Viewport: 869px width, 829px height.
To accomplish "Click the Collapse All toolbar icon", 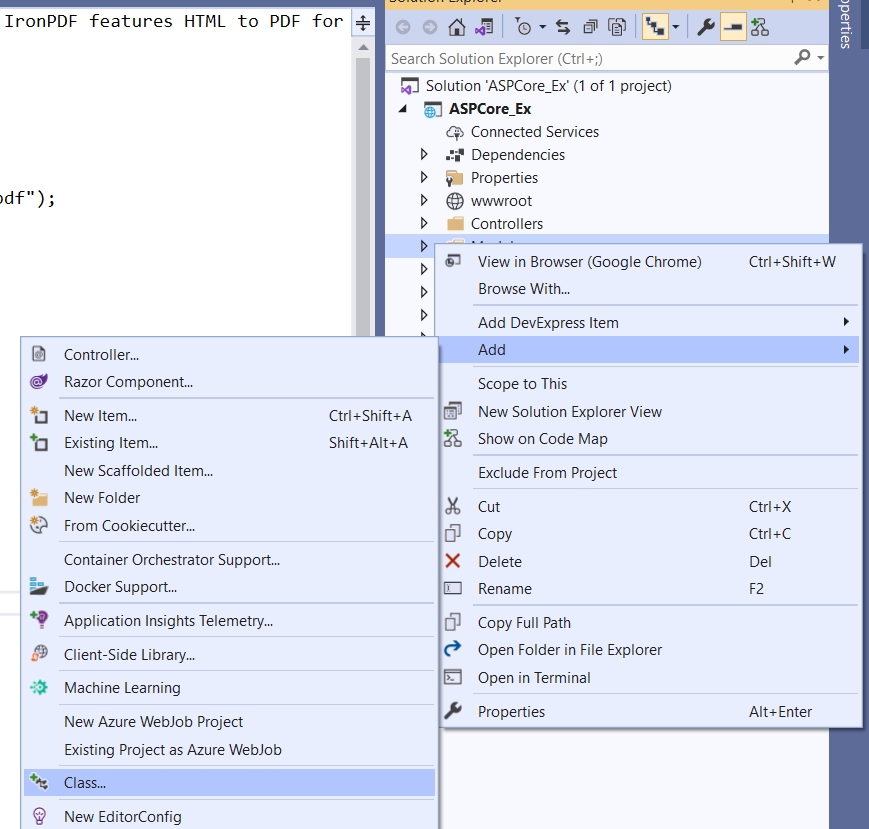I will coord(590,28).
